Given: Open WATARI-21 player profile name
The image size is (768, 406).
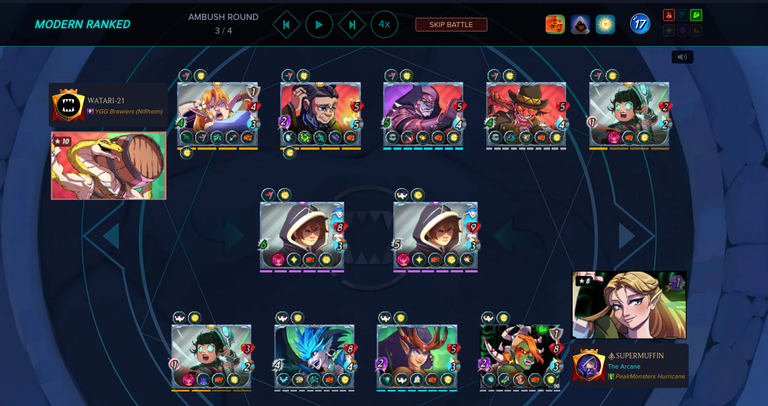Looking at the screenshot, I should tap(107, 100).
